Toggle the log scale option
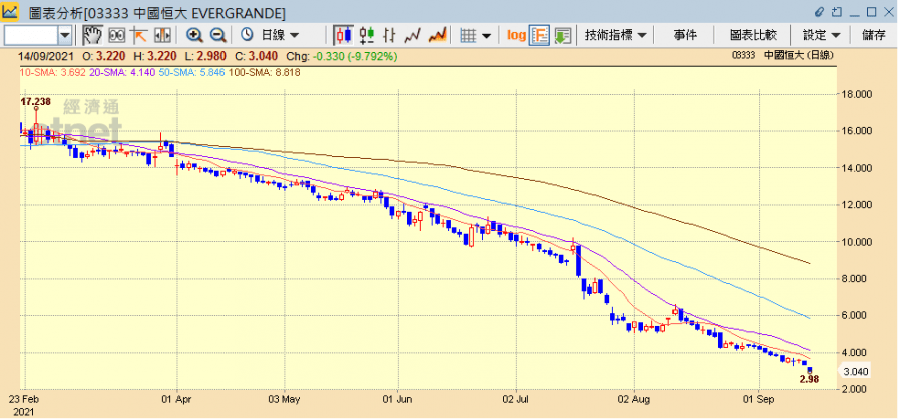Image resolution: width=900 pixels, height=420 pixels. pyautogui.click(x=516, y=35)
